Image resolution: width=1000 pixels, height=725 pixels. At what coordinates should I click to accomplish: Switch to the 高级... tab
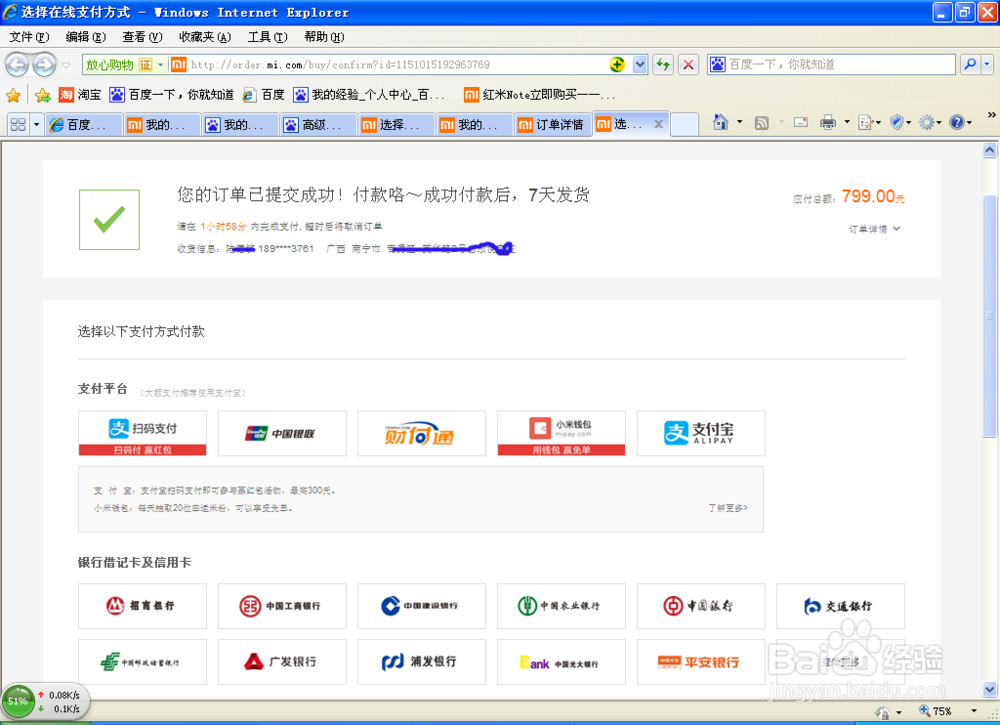point(318,124)
